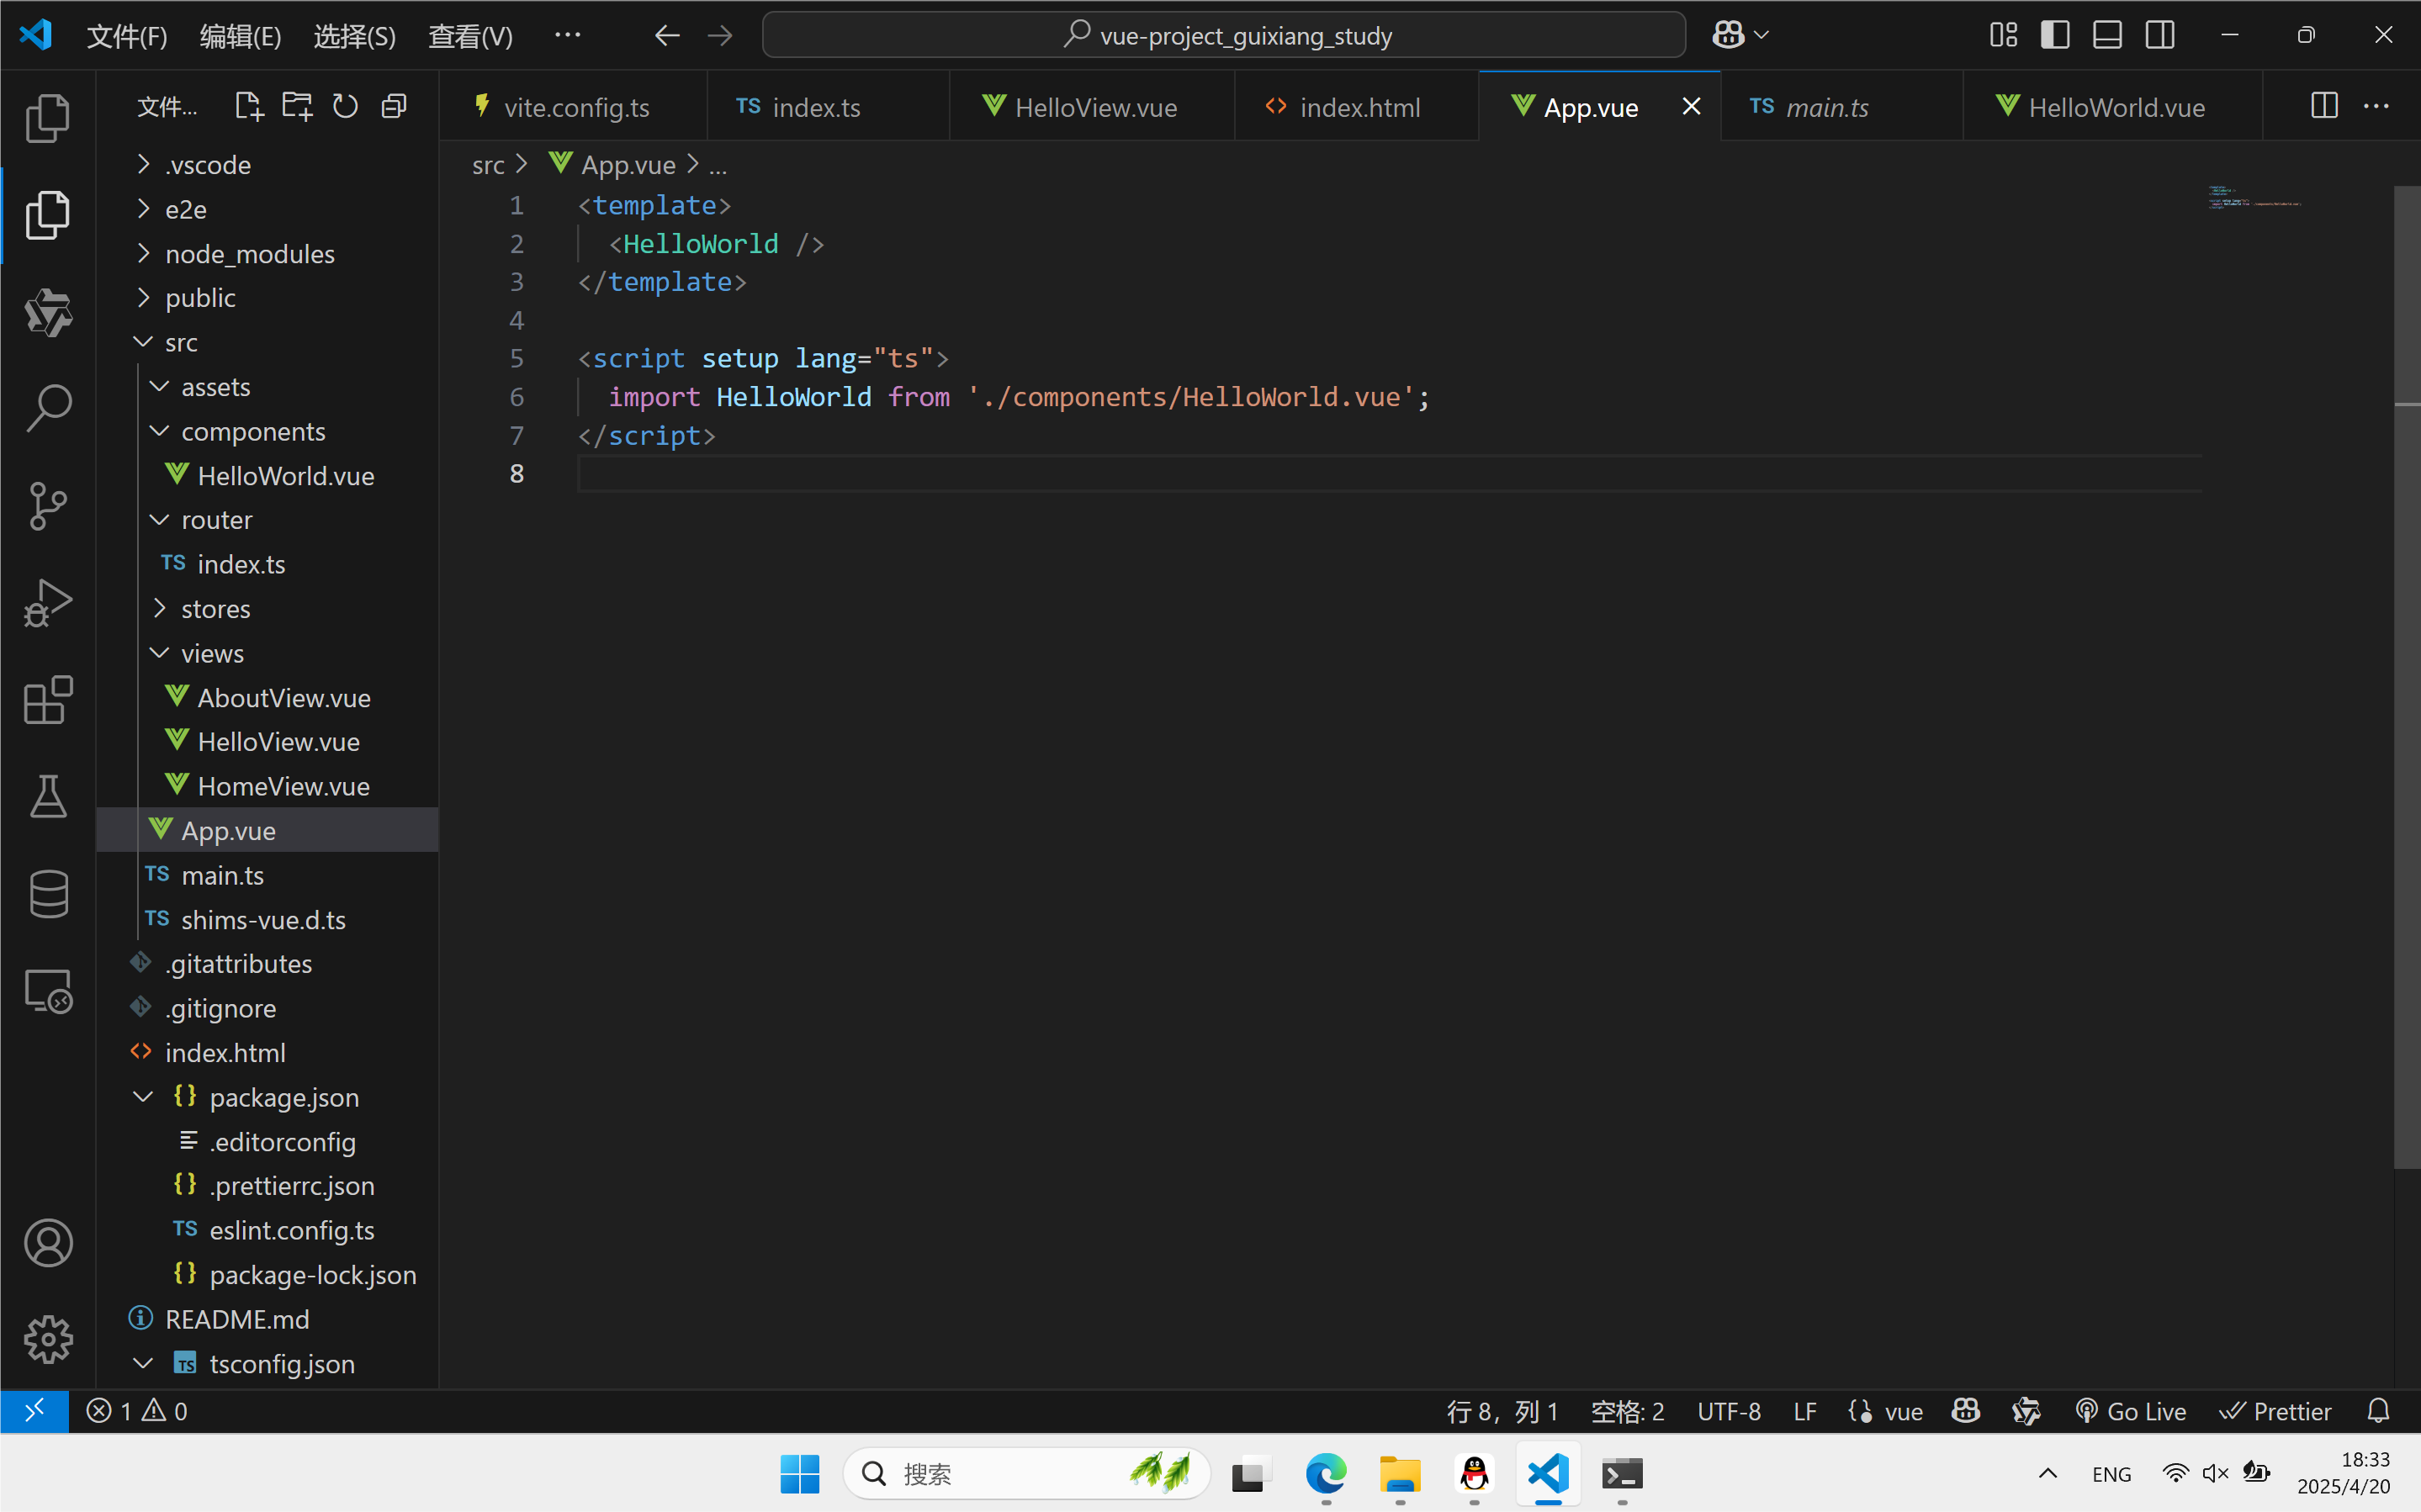Open the 编辑(E) menu
Image resolution: width=2421 pixels, height=1512 pixels.
(240, 36)
